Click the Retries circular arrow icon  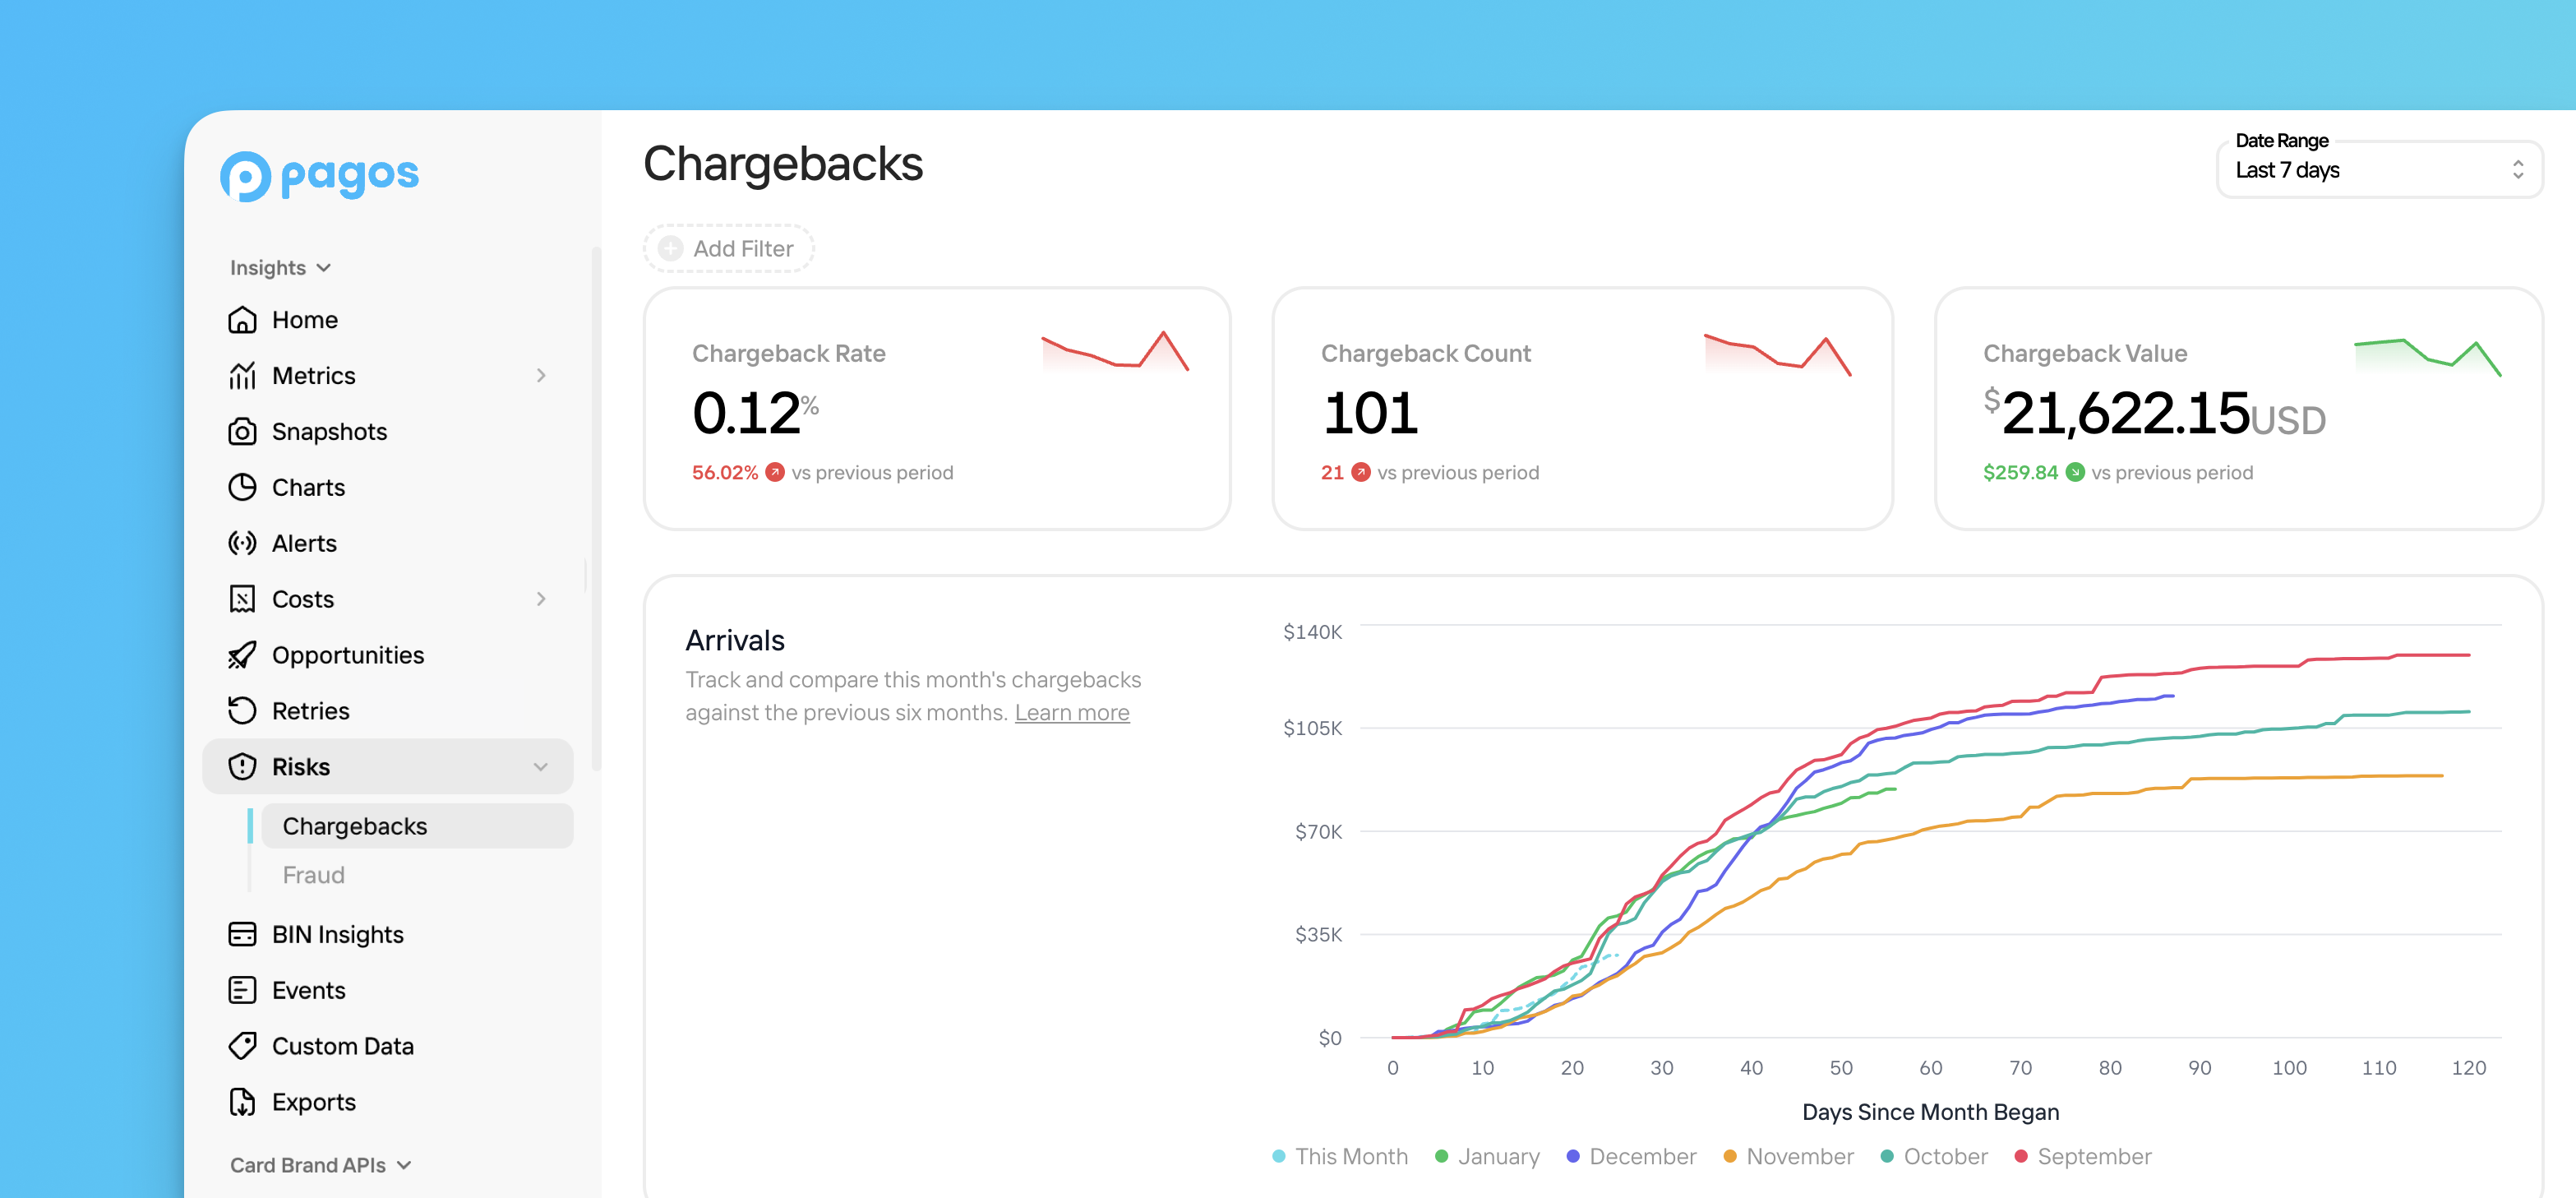(x=242, y=712)
